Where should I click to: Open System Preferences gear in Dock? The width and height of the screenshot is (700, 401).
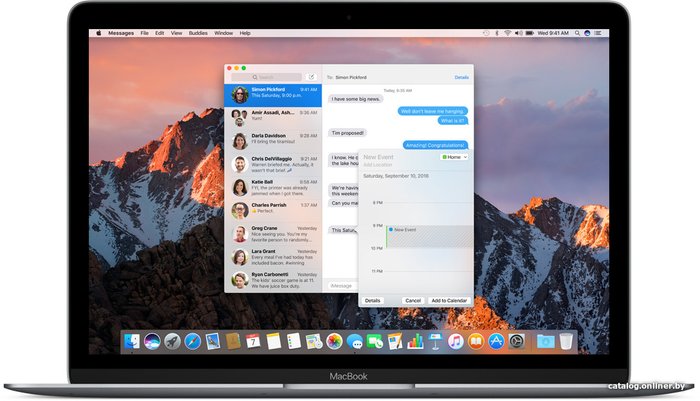click(x=517, y=342)
